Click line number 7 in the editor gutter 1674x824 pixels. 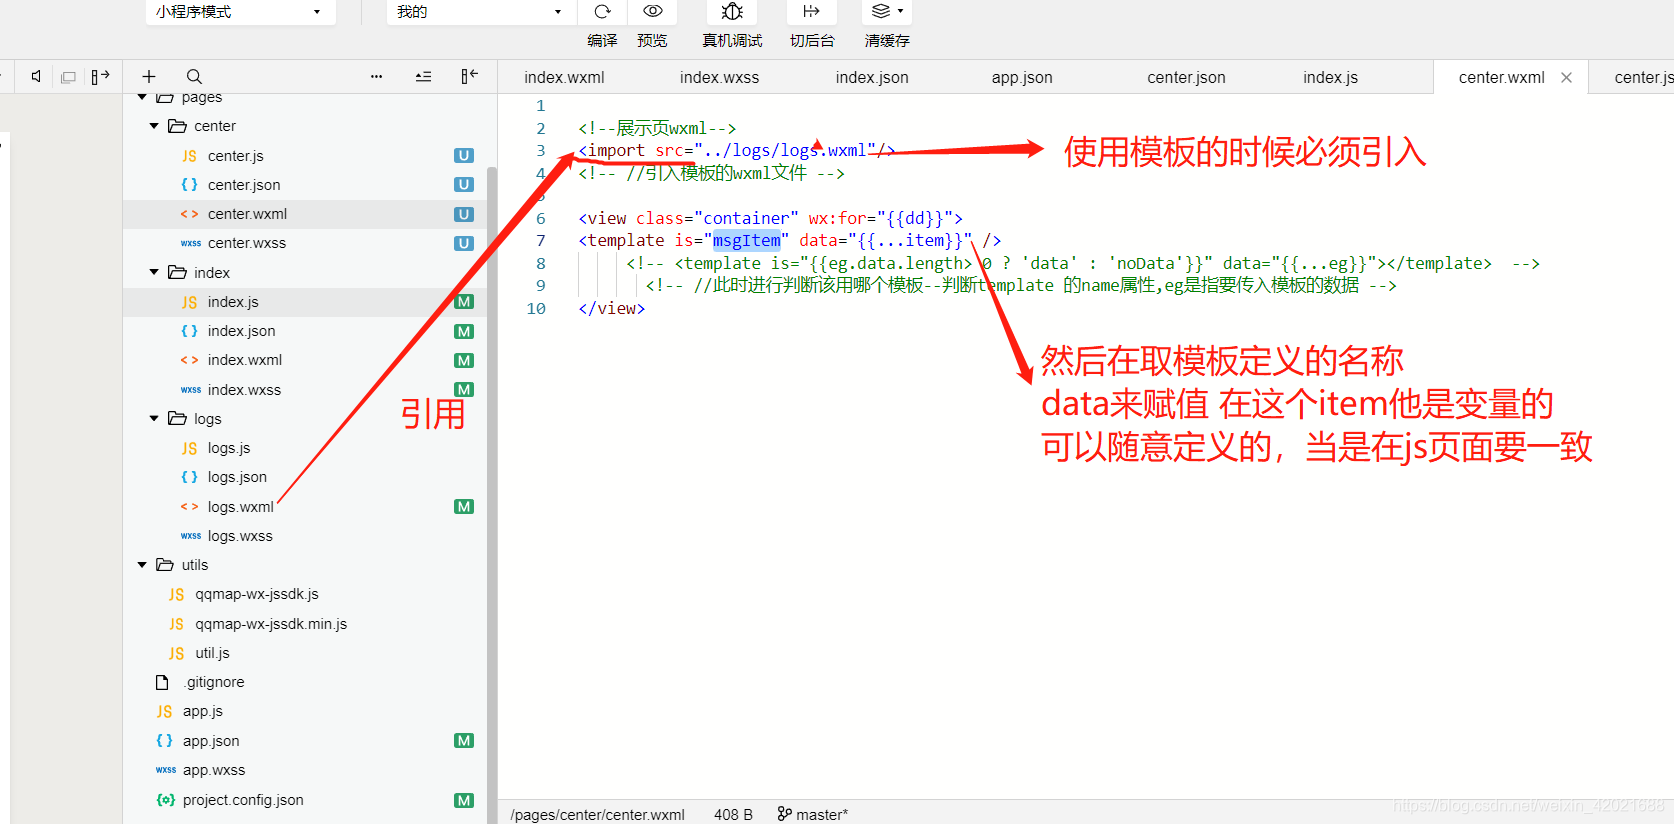point(541,240)
